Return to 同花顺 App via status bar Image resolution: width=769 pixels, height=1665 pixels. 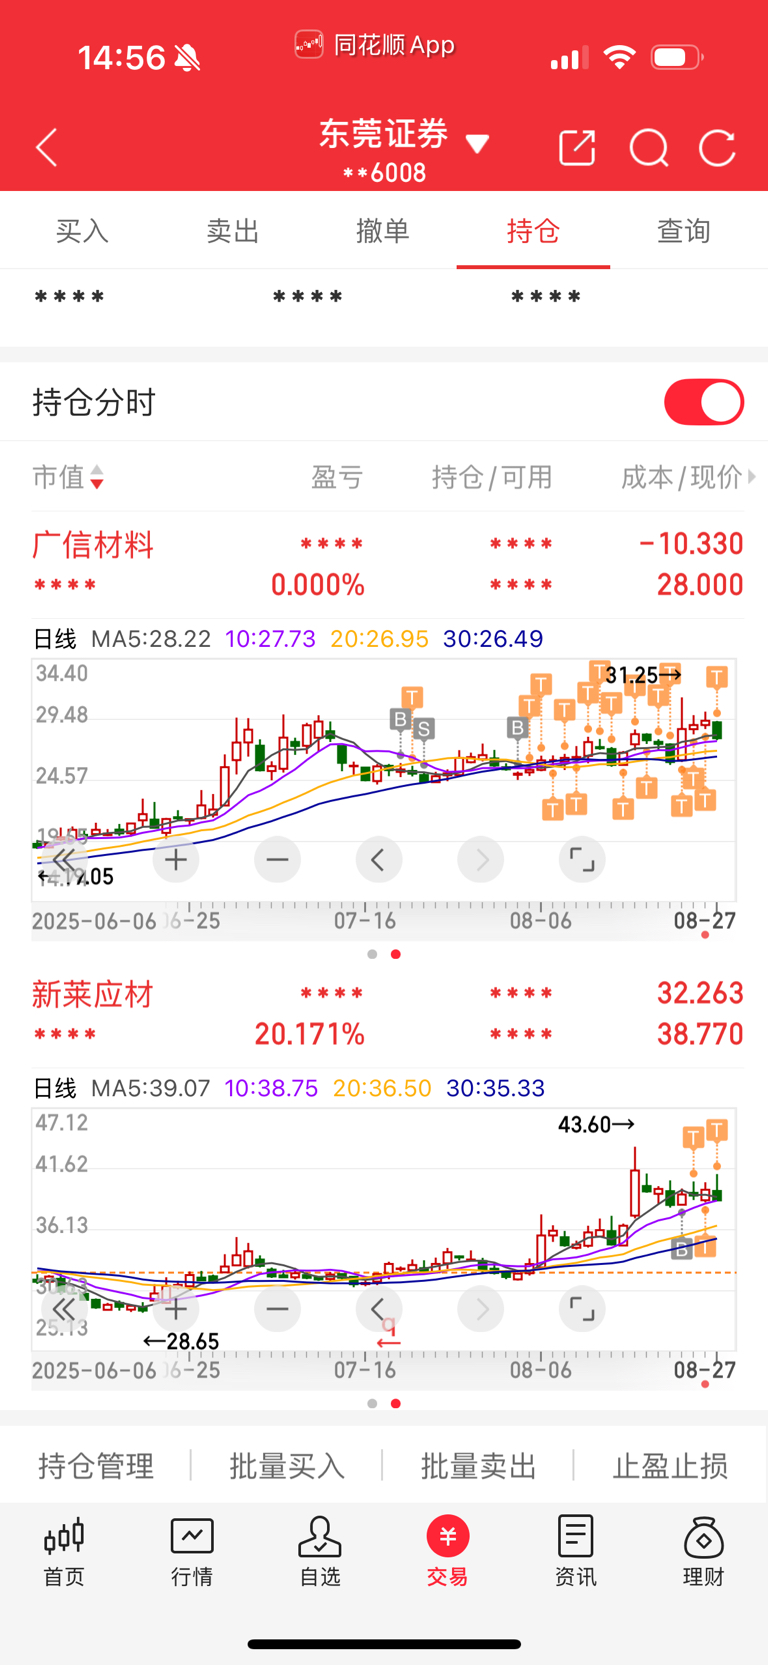[x=375, y=45]
